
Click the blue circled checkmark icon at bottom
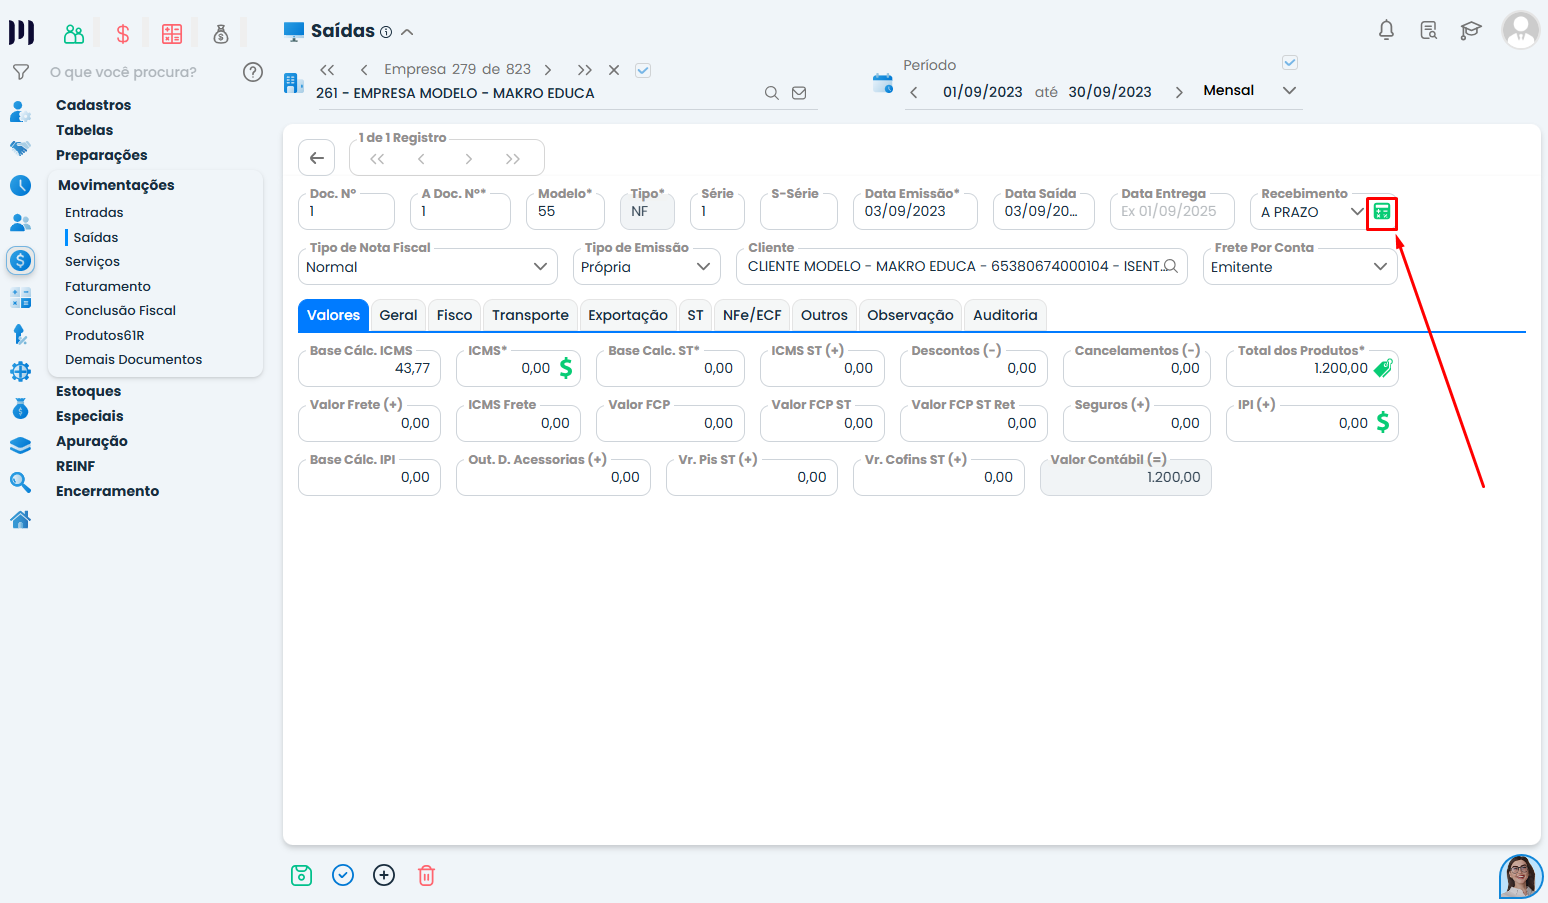(x=343, y=876)
